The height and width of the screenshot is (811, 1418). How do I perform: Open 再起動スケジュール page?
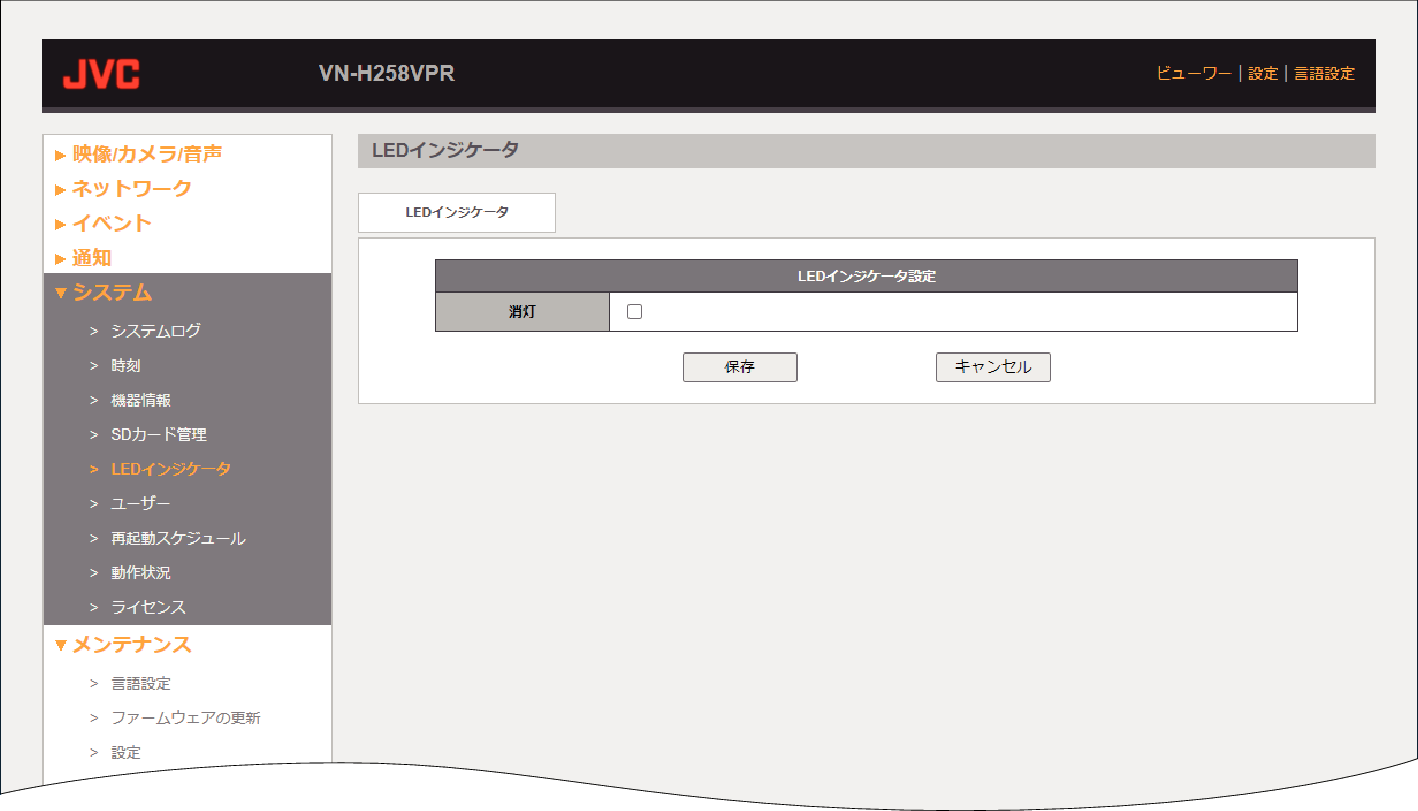tap(178, 538)
